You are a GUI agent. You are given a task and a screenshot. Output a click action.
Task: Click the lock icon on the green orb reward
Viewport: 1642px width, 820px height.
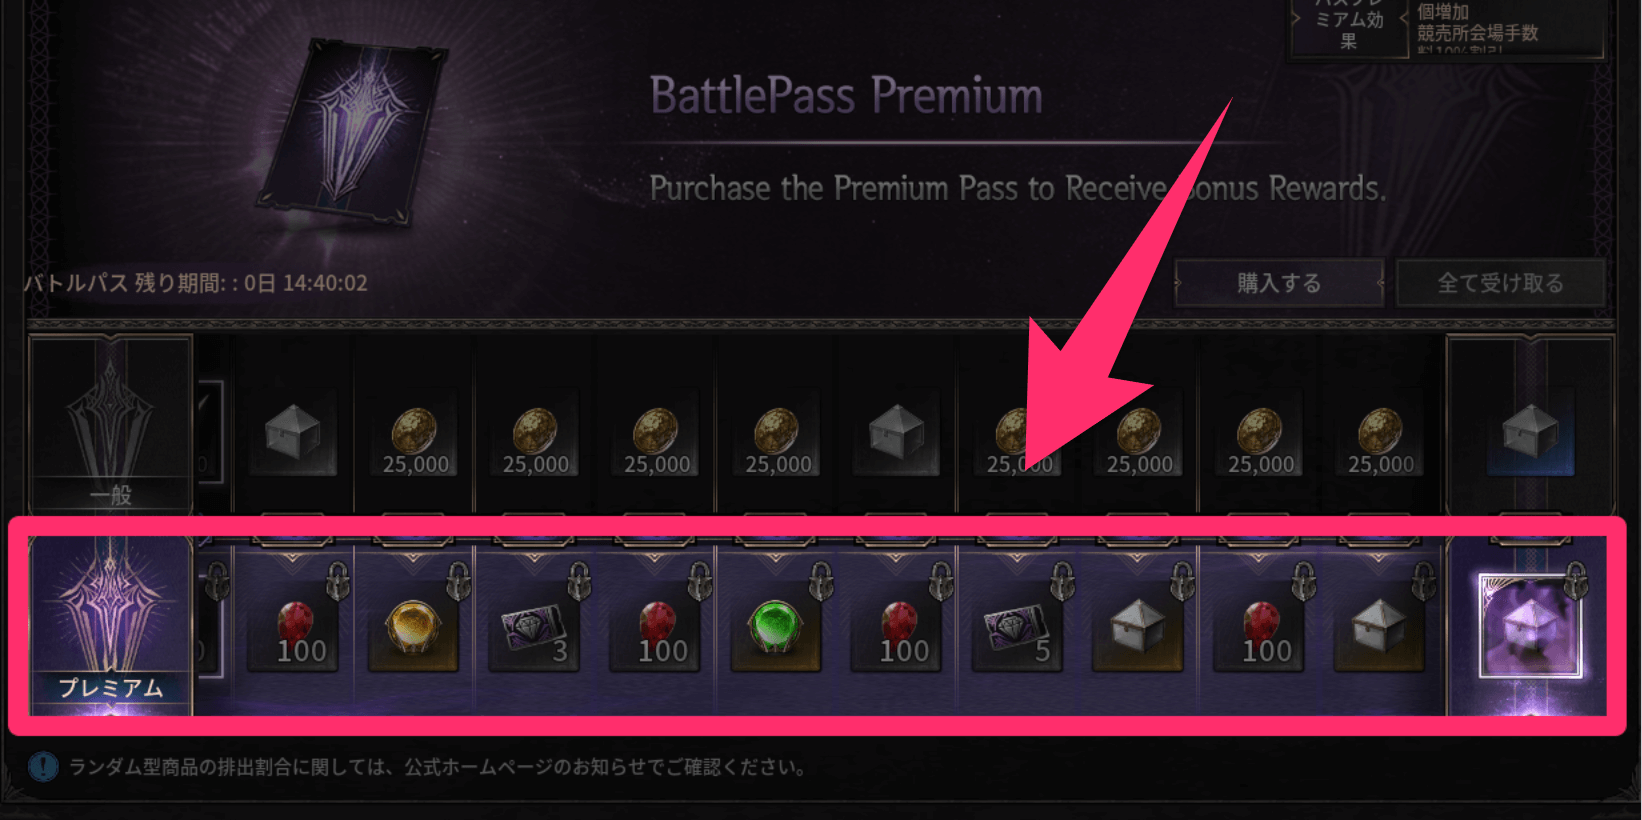(820, 580)
